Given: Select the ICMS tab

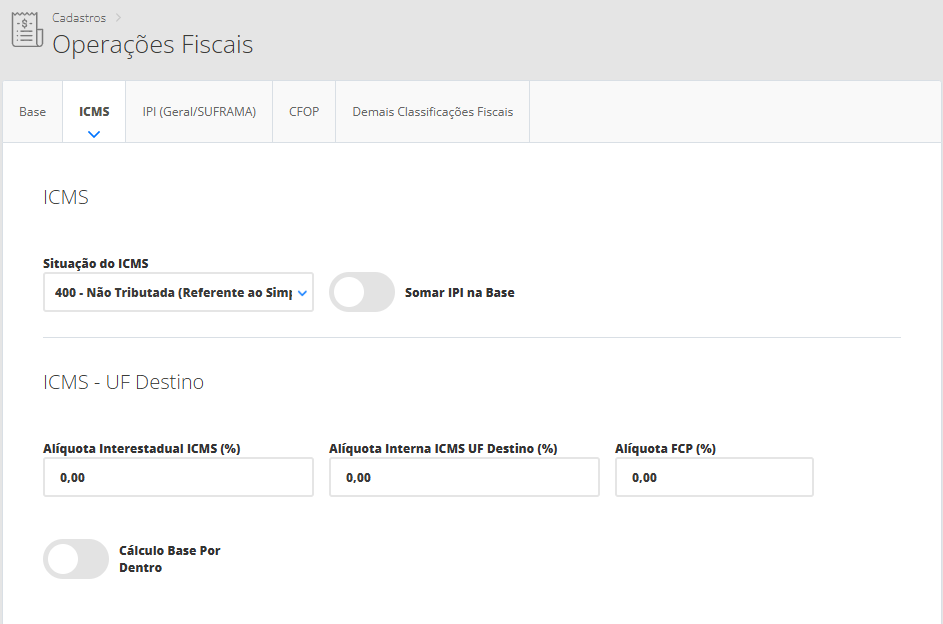Looking at the screenshot, I should pos(94,112).
